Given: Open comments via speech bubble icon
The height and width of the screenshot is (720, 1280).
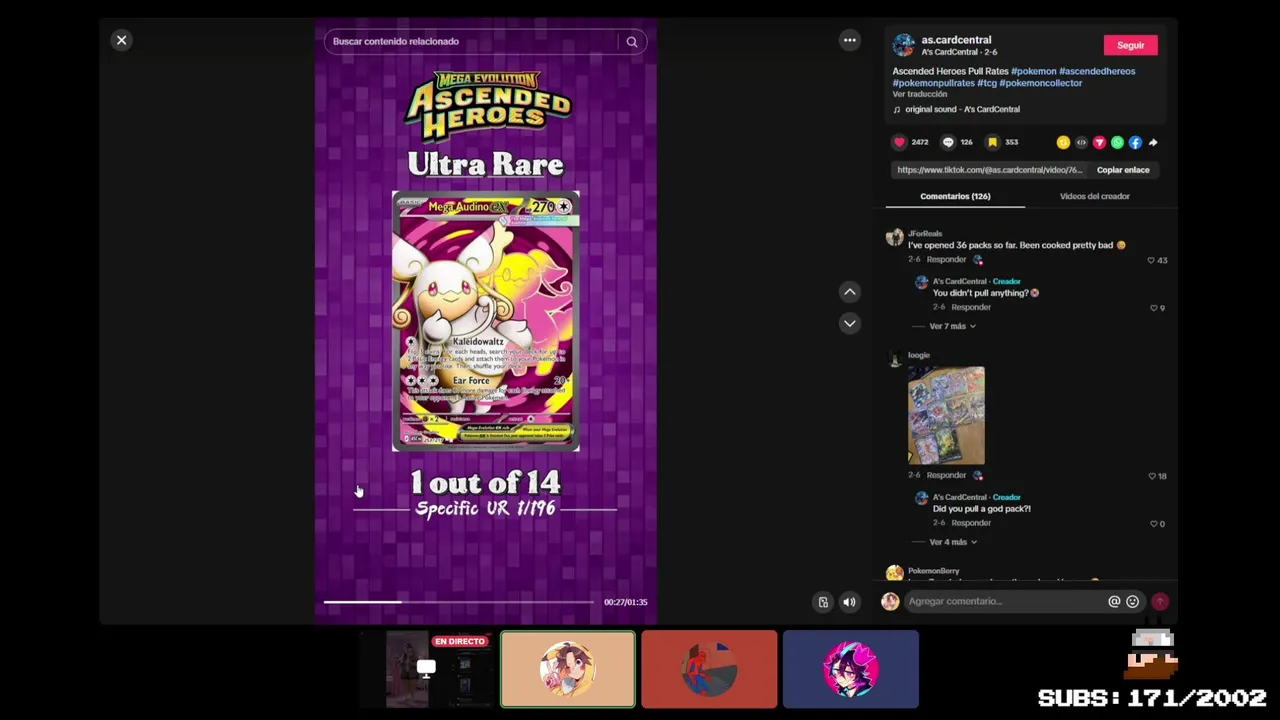Looking at the screenshot, I should click(x=948, y=142).
